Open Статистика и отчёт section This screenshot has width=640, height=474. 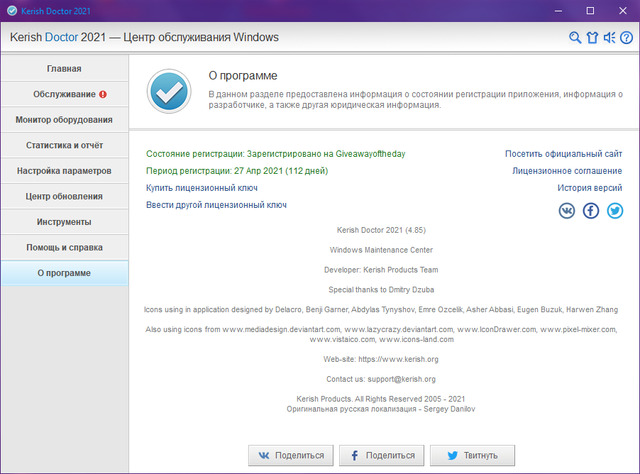[64, 145]
